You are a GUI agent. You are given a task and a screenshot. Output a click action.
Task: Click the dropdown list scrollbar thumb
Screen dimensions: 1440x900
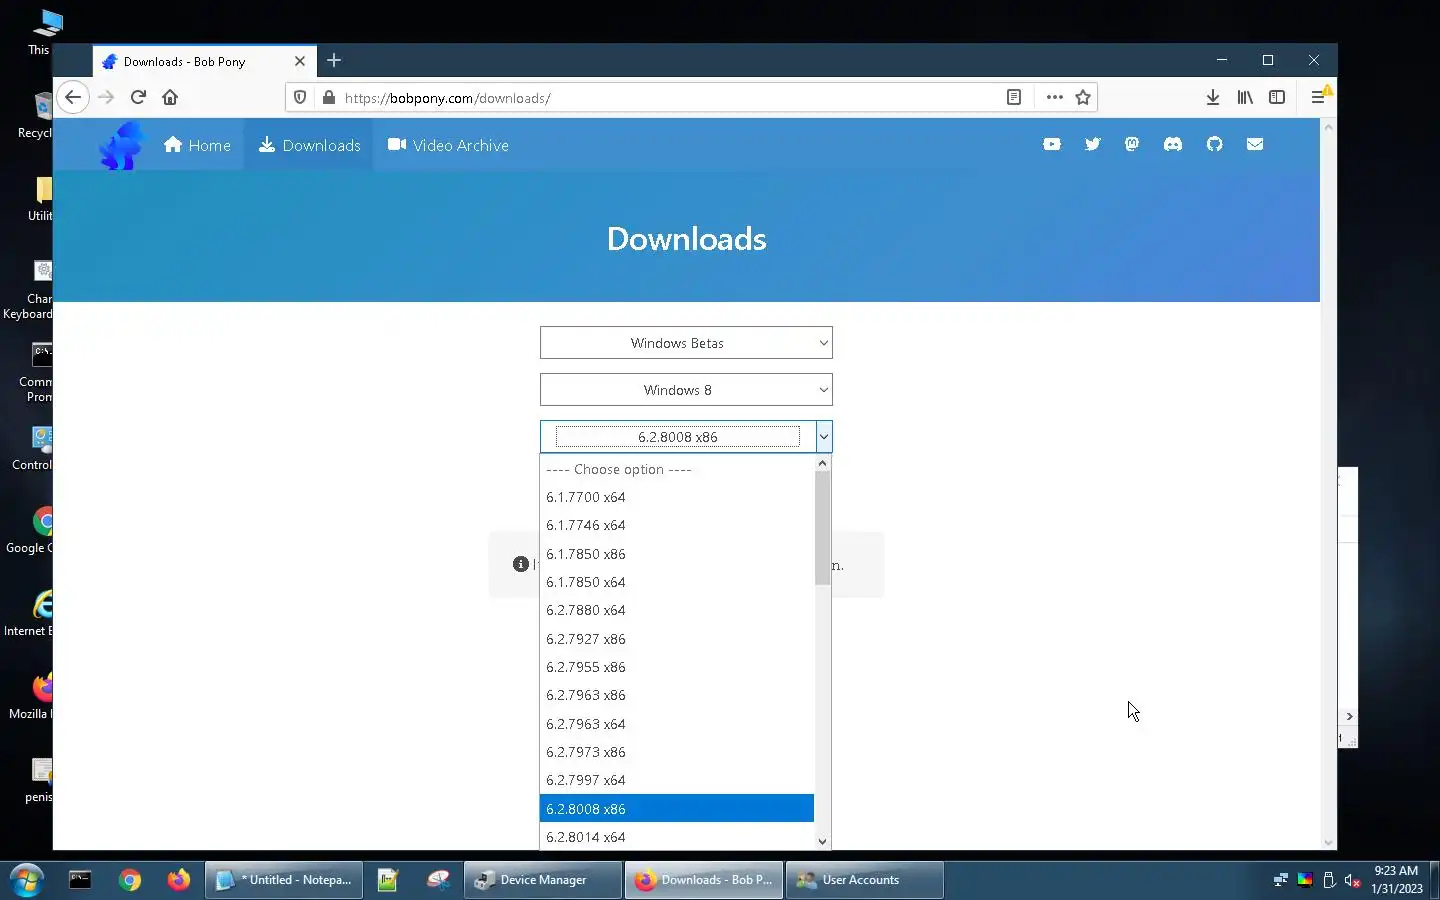click(x=823, y=528)
